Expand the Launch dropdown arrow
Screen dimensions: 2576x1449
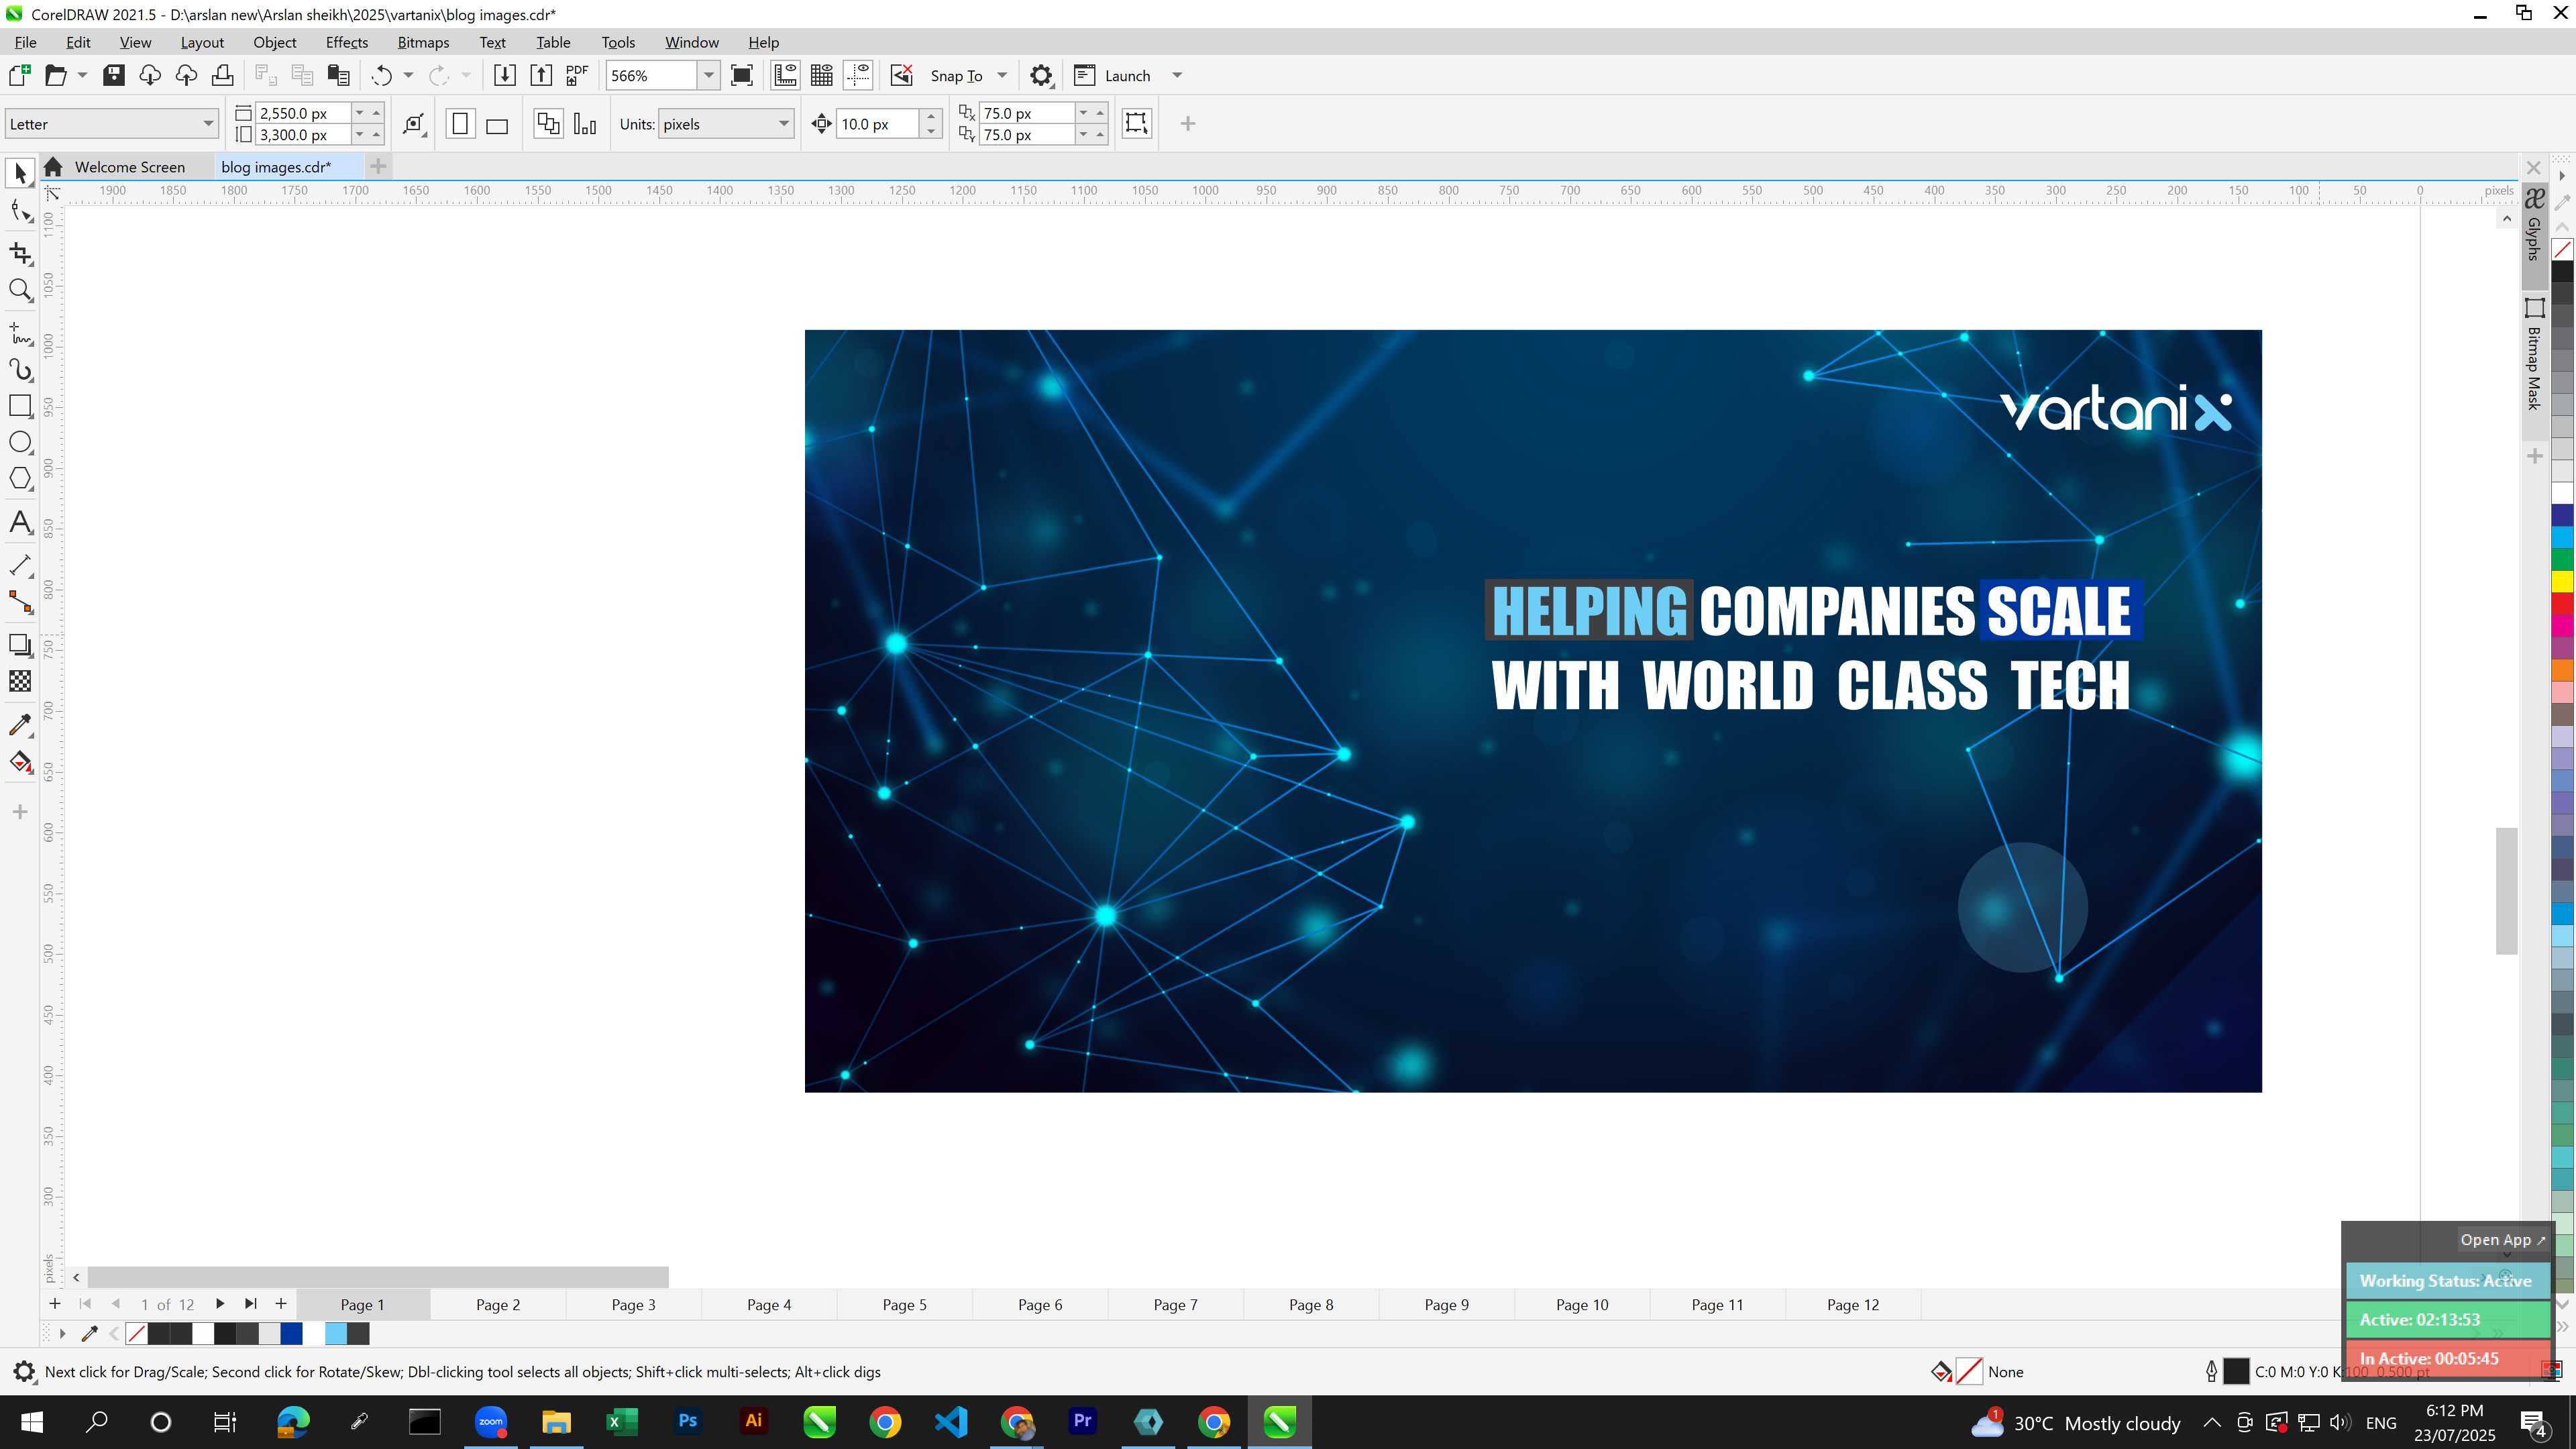point(1177,75)
